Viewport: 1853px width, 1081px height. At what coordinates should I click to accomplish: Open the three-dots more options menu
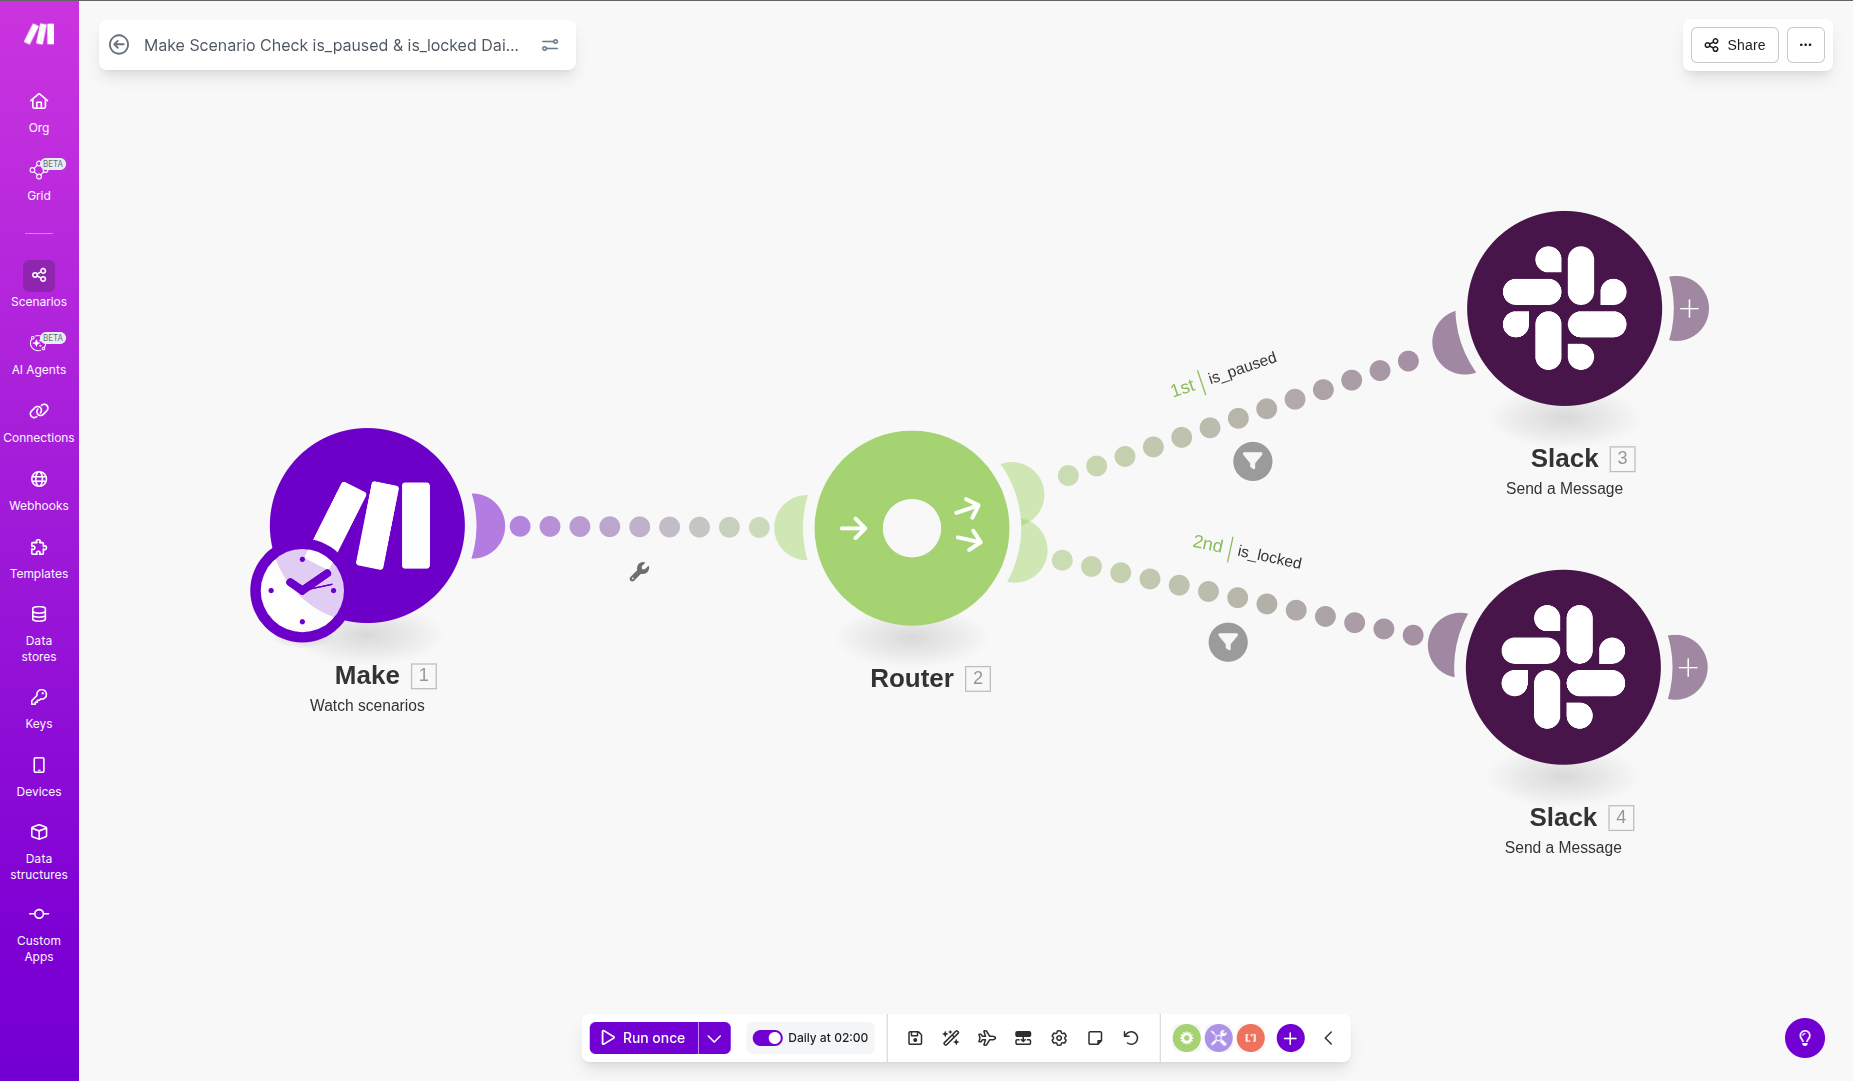(1805, 45)
